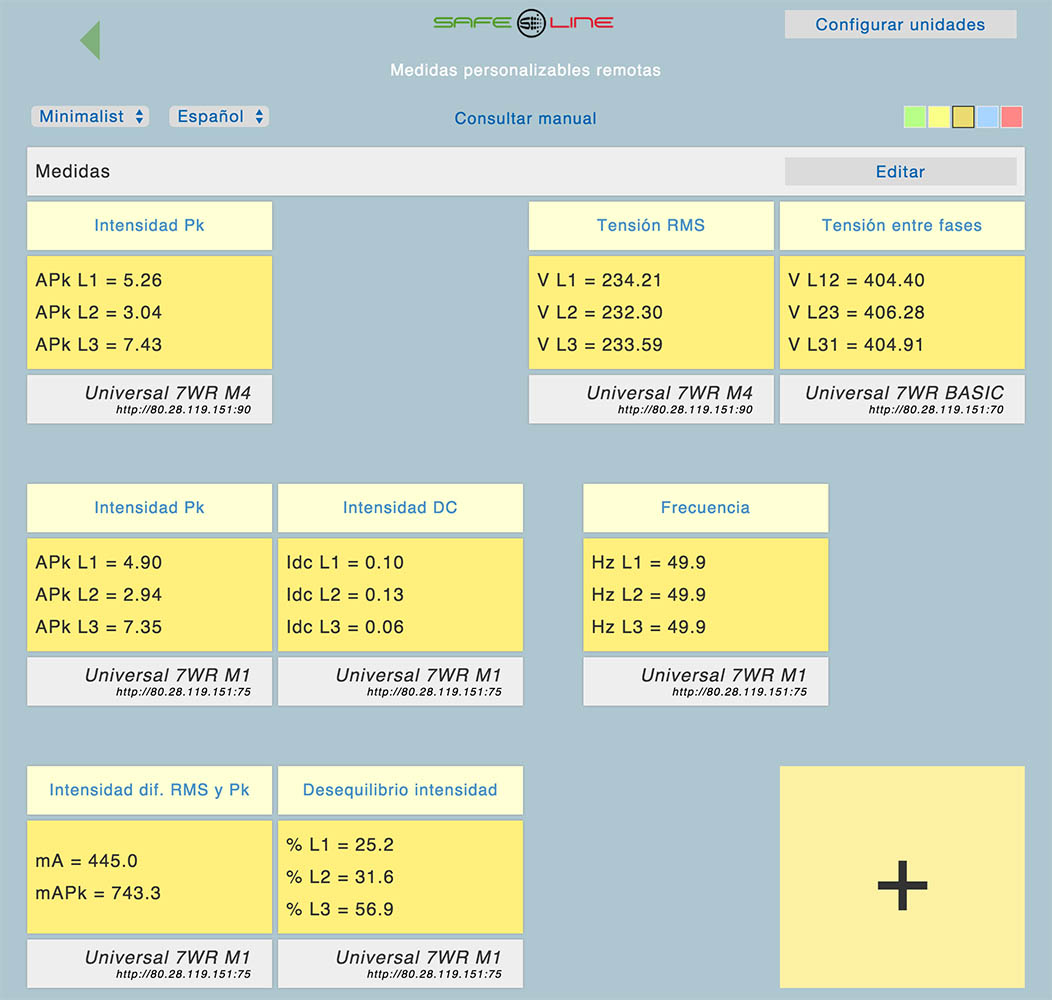This screenshot has width=1052, height=1000.
Task: Select the green color swatch
Action: pyautogui.click(x=914, y=117)
